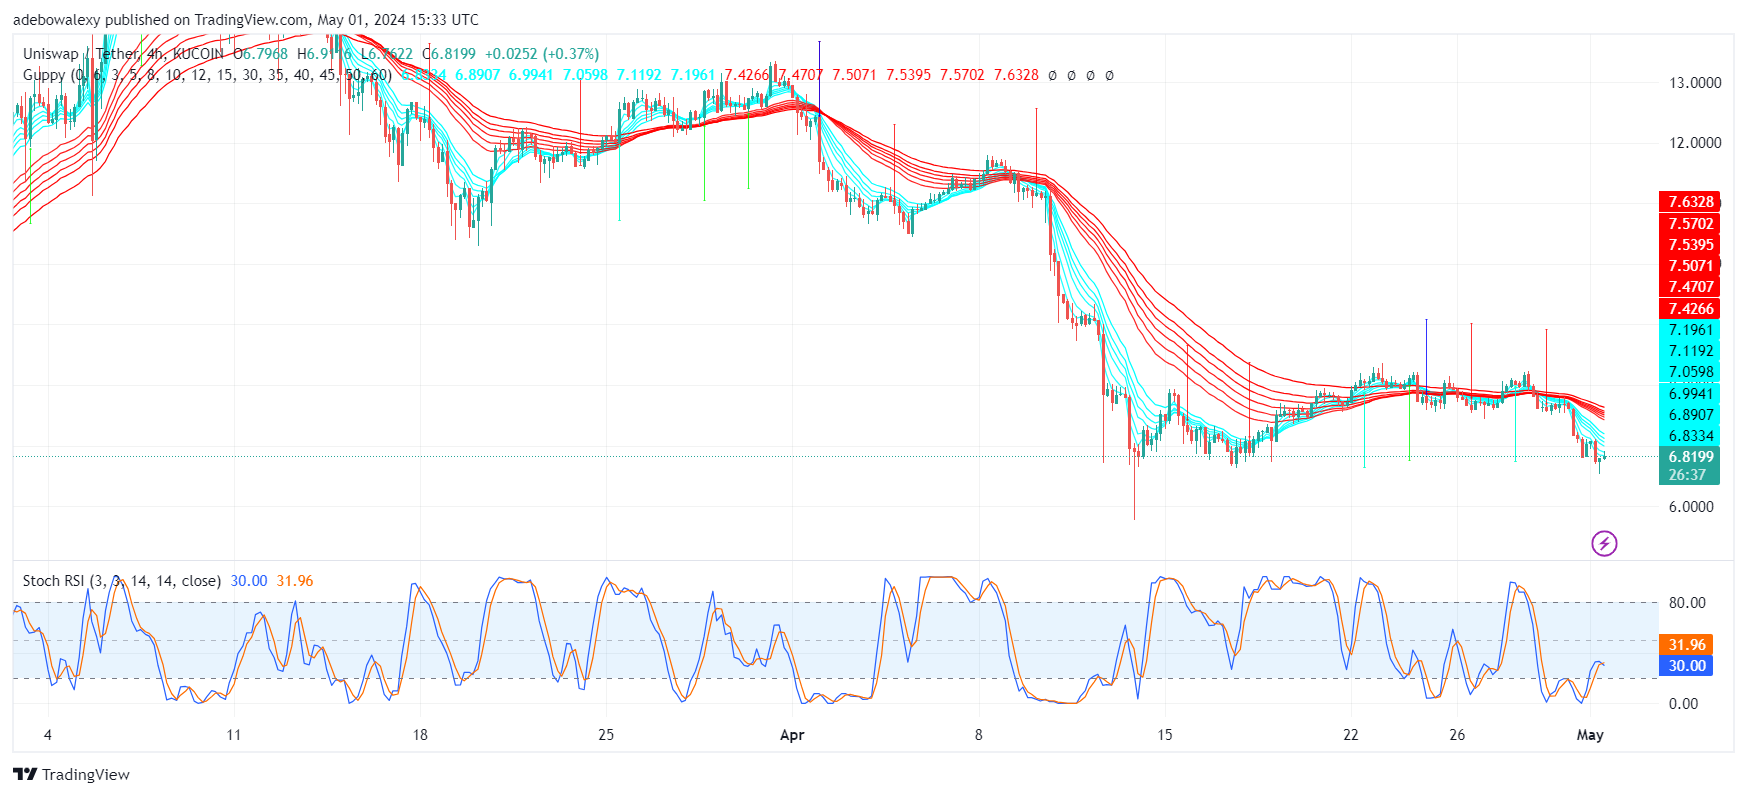Click the orange 31.96 Stoch RSI label
The image size is (1747, 796).
pyautogui.click(x=1686, y=645)
